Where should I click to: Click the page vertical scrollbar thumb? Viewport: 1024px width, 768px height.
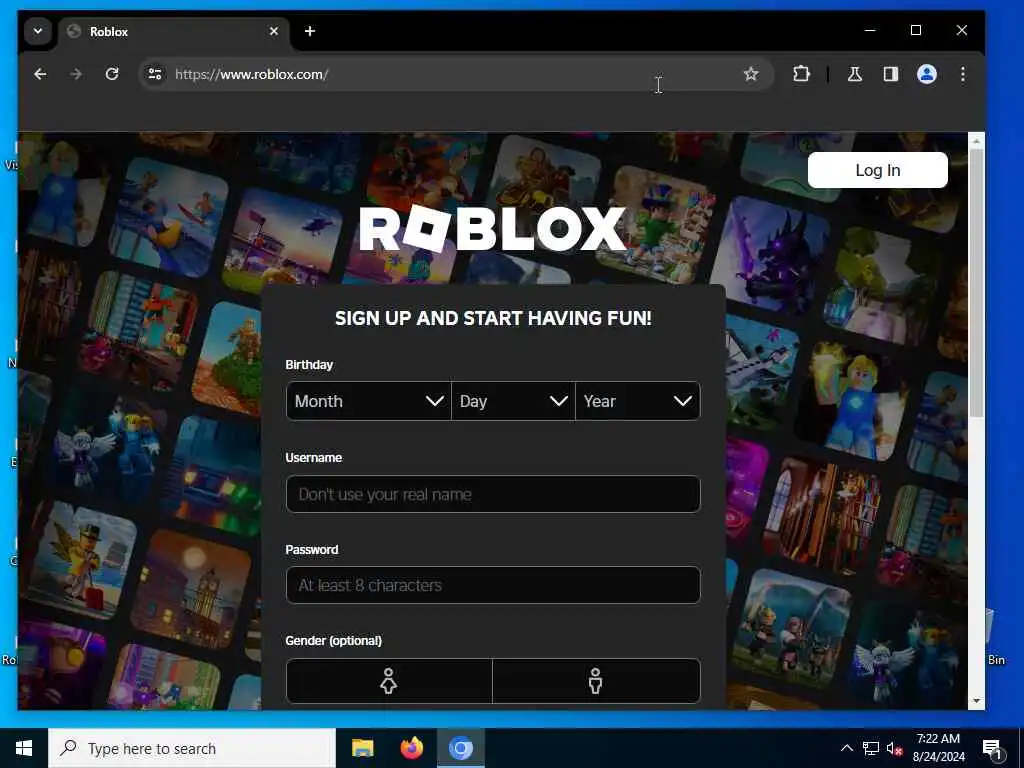[976, 283]
